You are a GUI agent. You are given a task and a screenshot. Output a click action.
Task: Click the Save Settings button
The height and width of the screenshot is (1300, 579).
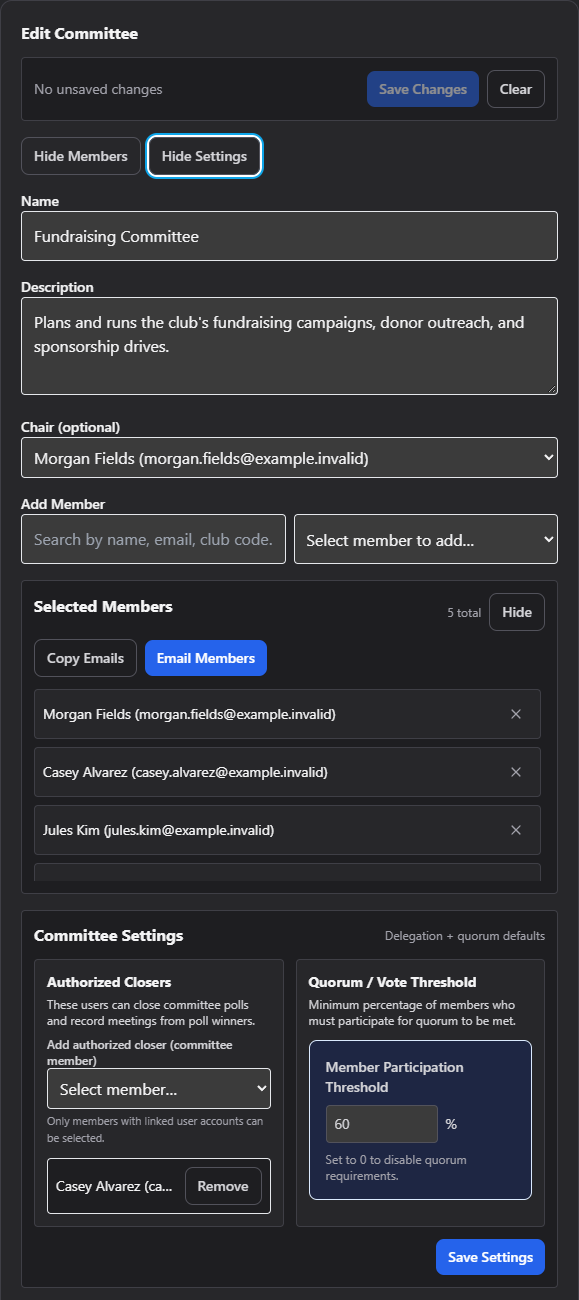pos(490,1257)
